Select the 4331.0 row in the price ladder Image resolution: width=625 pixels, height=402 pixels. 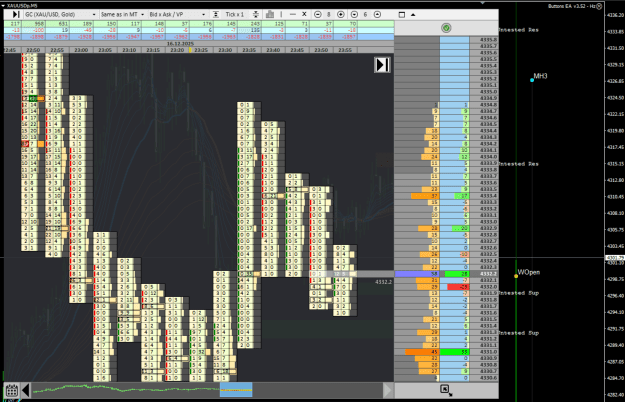(x=446, y=352)
